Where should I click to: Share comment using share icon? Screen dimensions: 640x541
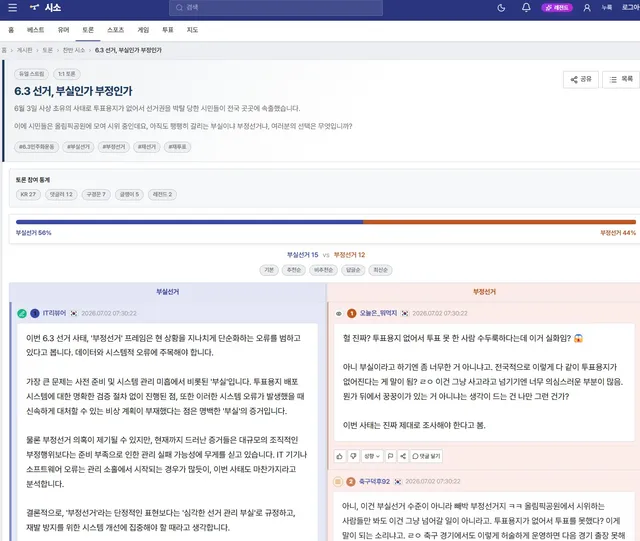click(403, 456)
